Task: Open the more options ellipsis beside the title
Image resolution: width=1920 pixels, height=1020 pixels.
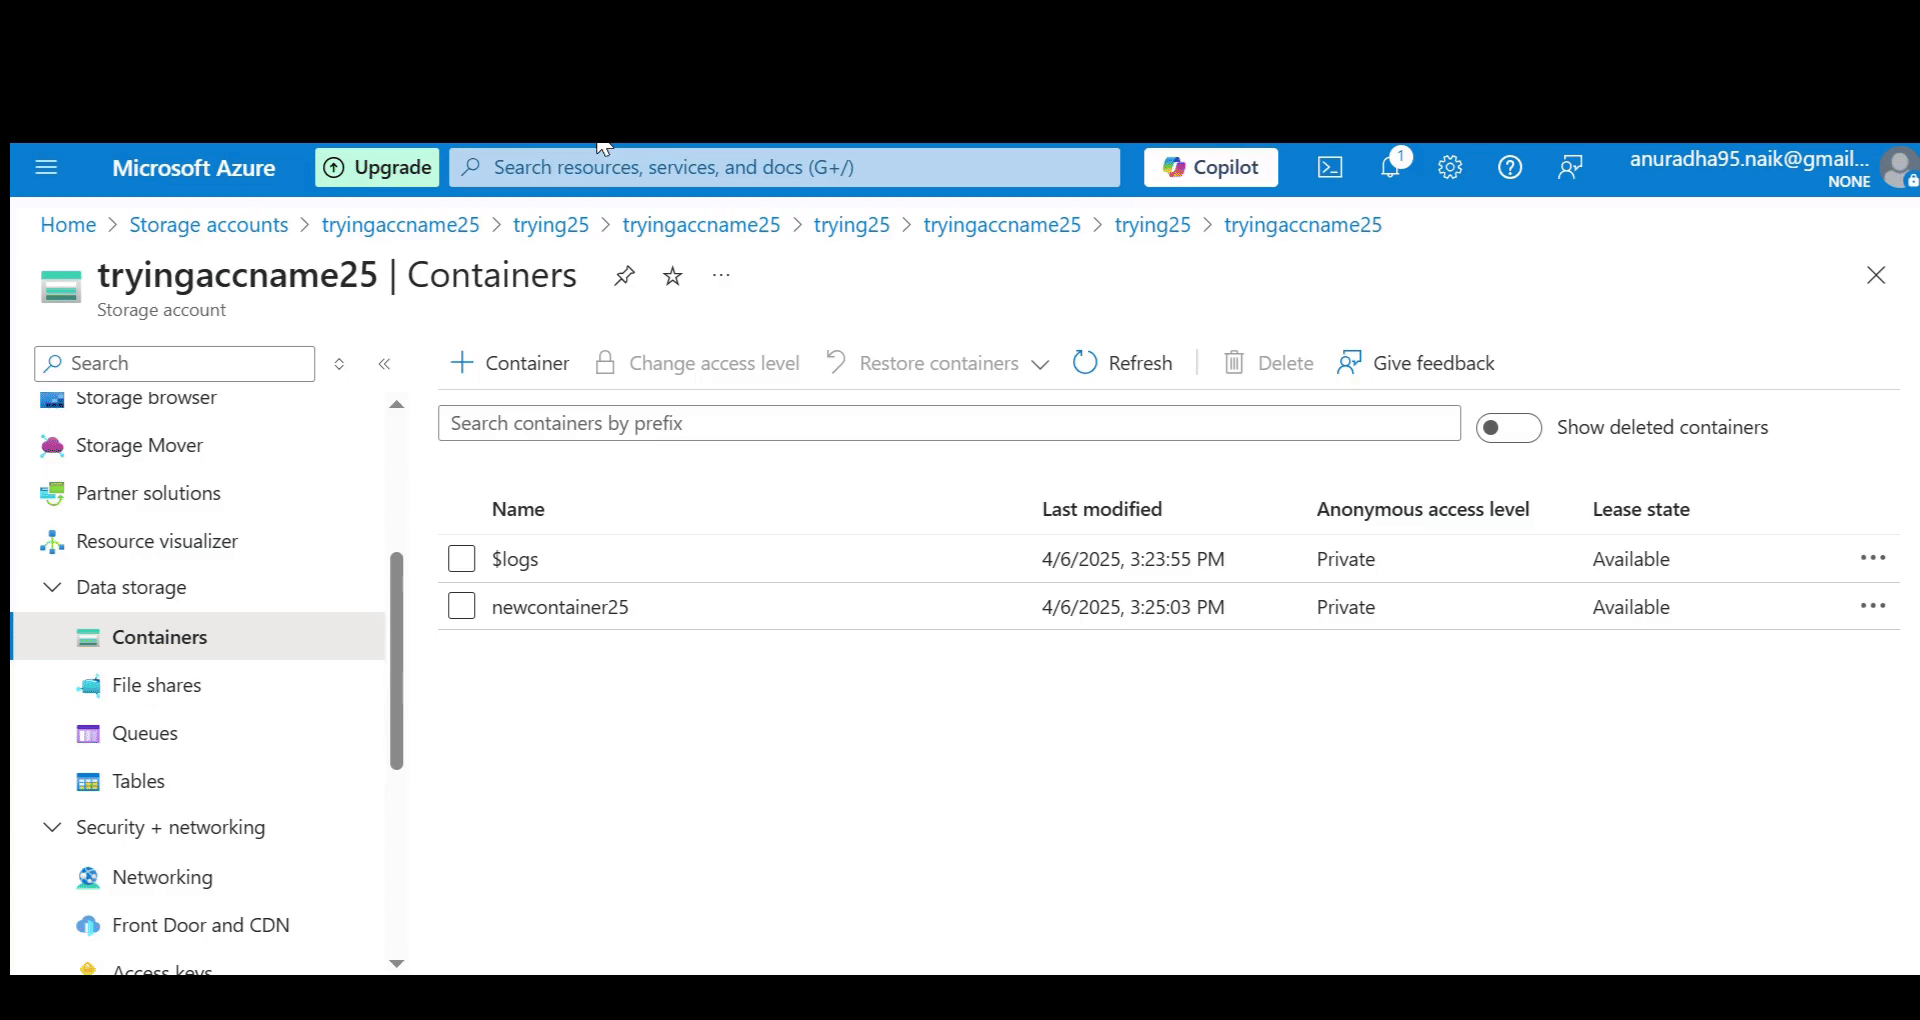Action: [x=721, y=275]
